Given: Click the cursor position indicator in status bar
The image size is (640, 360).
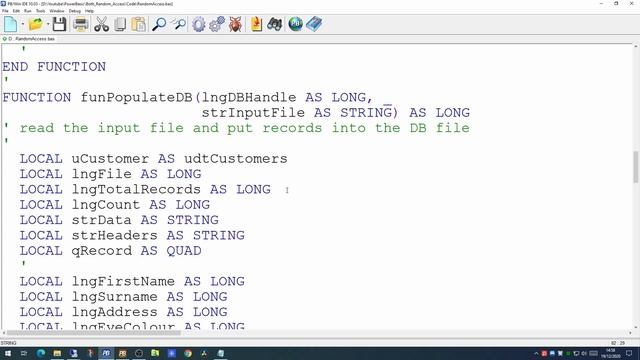Looking at the screenshot, I should pos(618,343).
